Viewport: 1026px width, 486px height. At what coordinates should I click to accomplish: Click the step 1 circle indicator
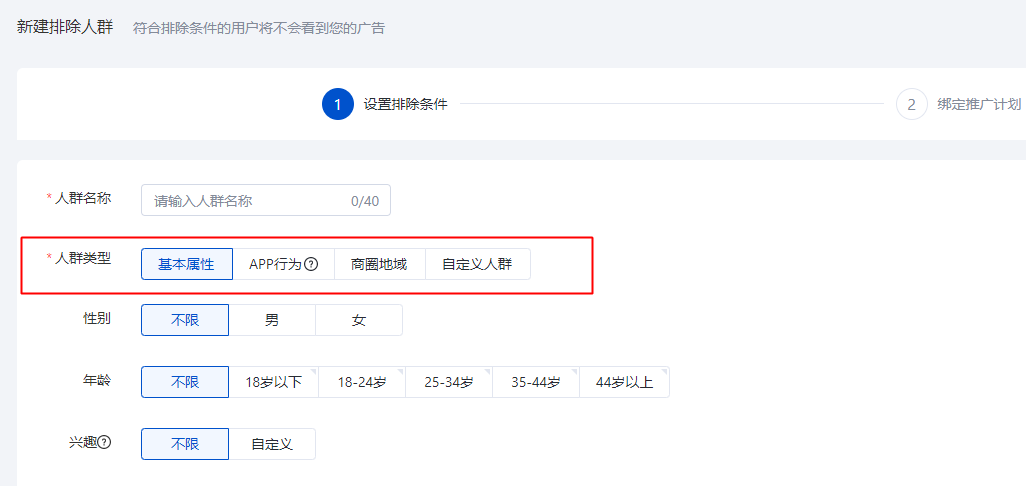(338, 104)
